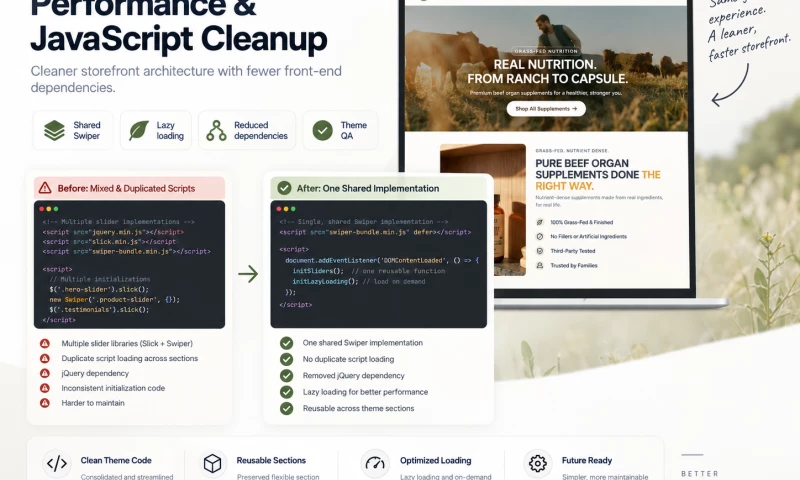Click the text Removed jQuery dependency

pyautogui.click(x=354, y=375)
